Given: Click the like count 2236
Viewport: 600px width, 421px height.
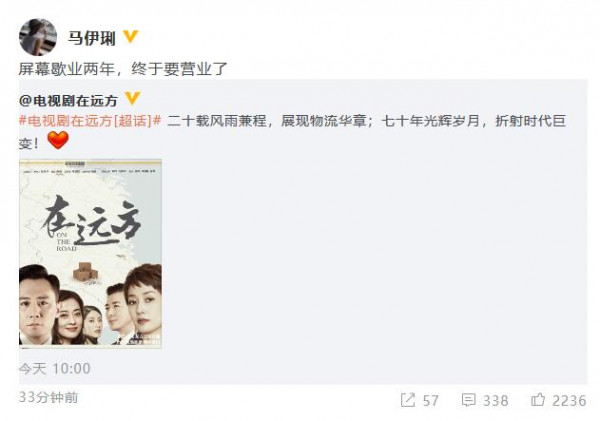Looking at the screenshot, I should tap(569, 401).
